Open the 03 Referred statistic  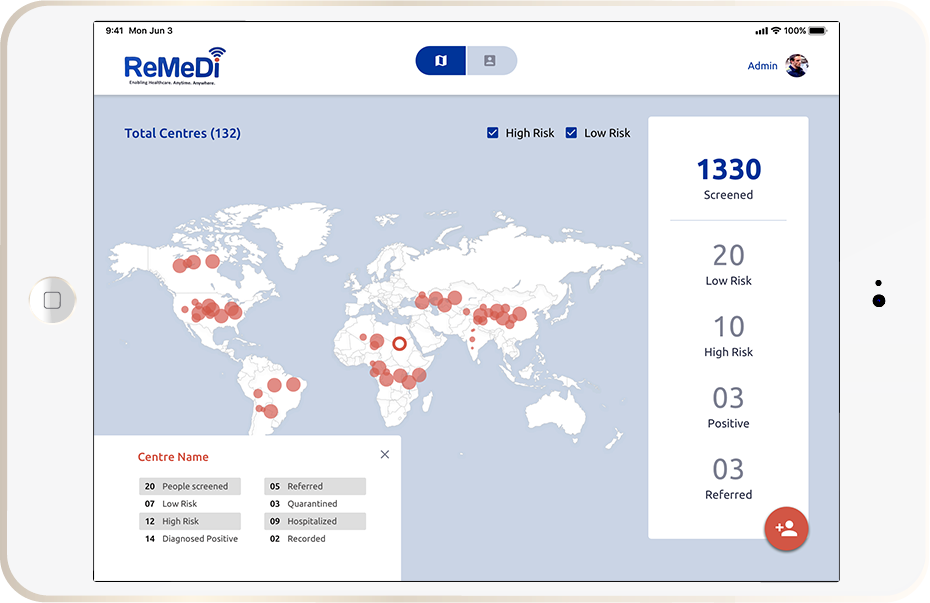tap(728, 478)
